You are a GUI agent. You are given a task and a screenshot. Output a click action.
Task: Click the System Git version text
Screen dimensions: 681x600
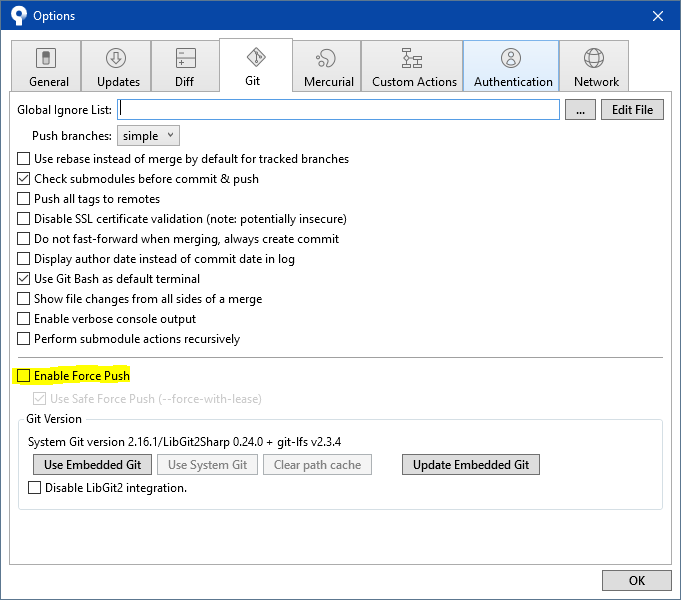[x=184, y=442]
